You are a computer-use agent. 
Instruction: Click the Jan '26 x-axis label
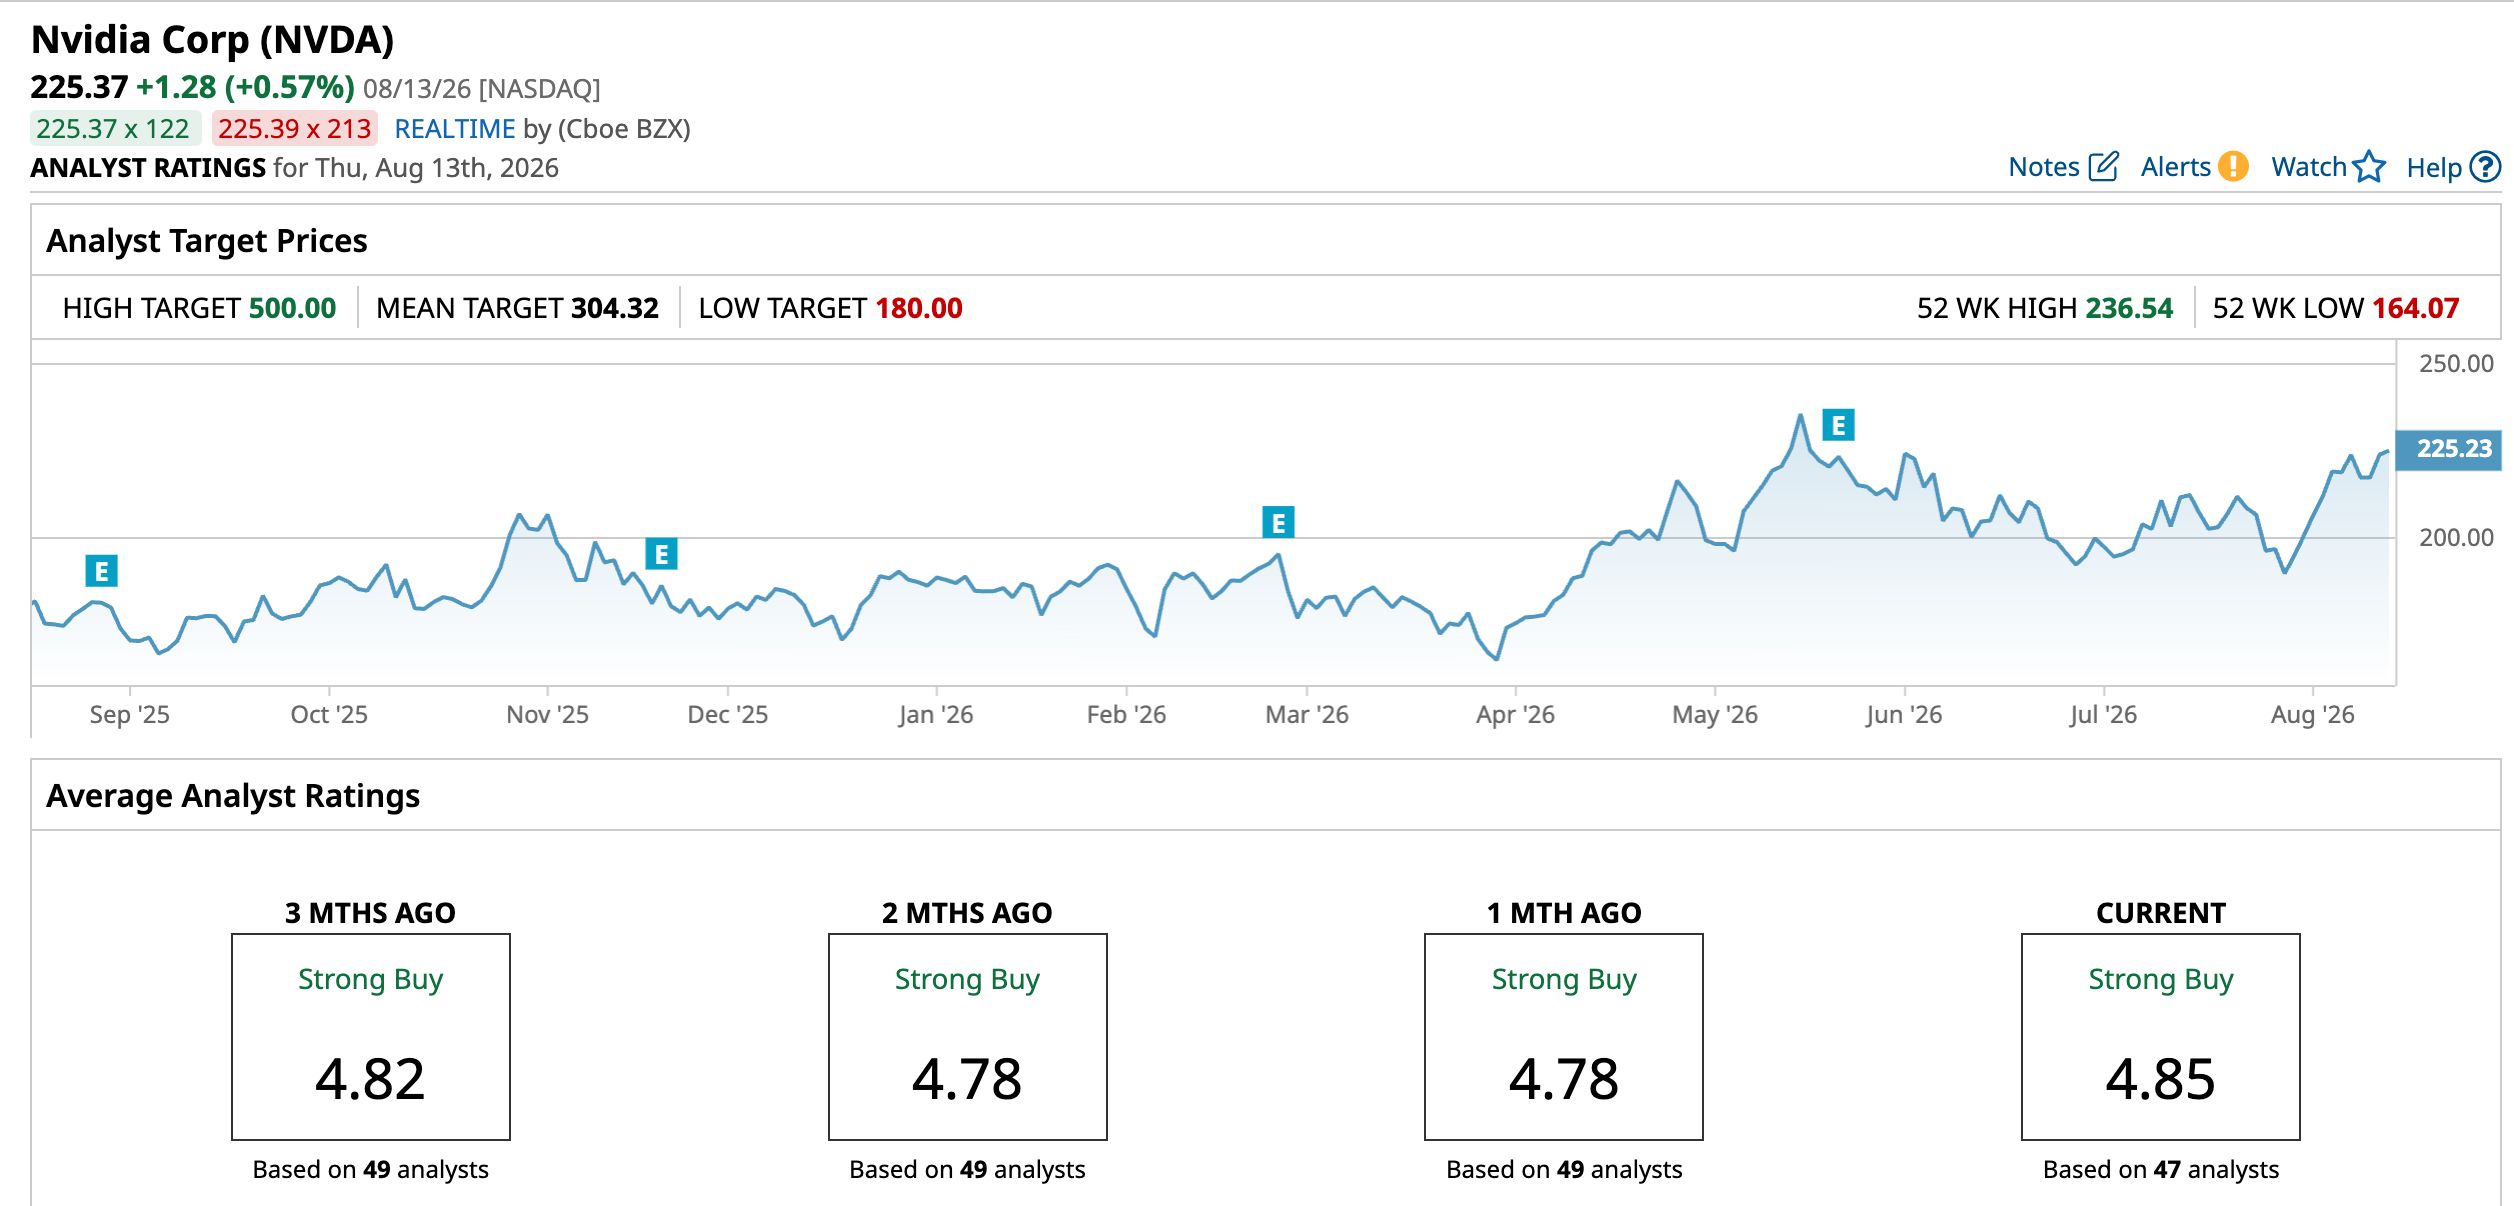936,715
